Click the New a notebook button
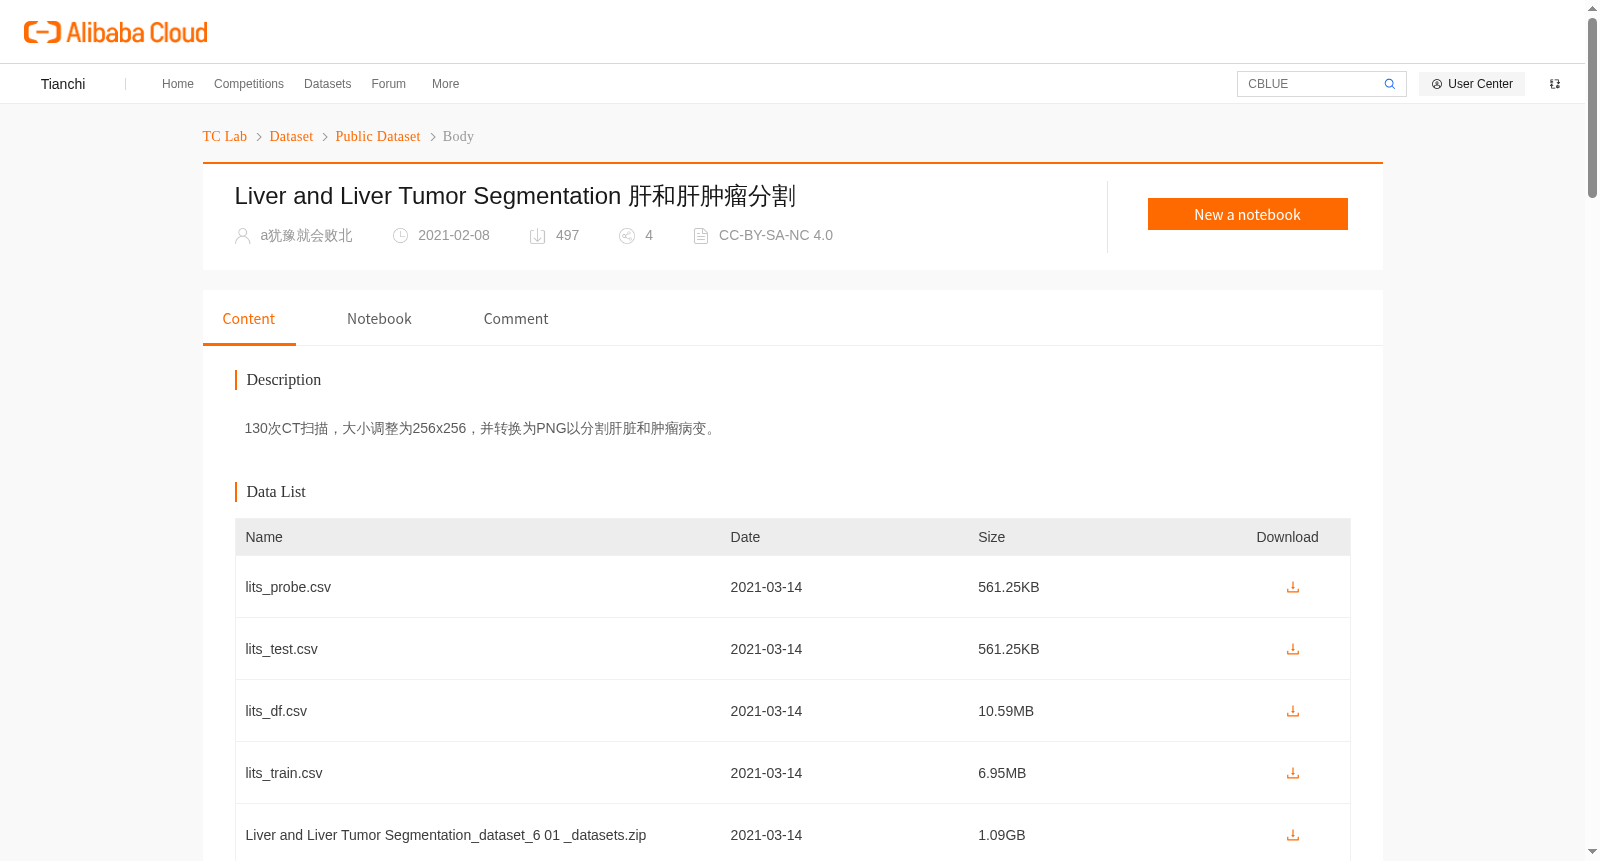 (1247, 214)
